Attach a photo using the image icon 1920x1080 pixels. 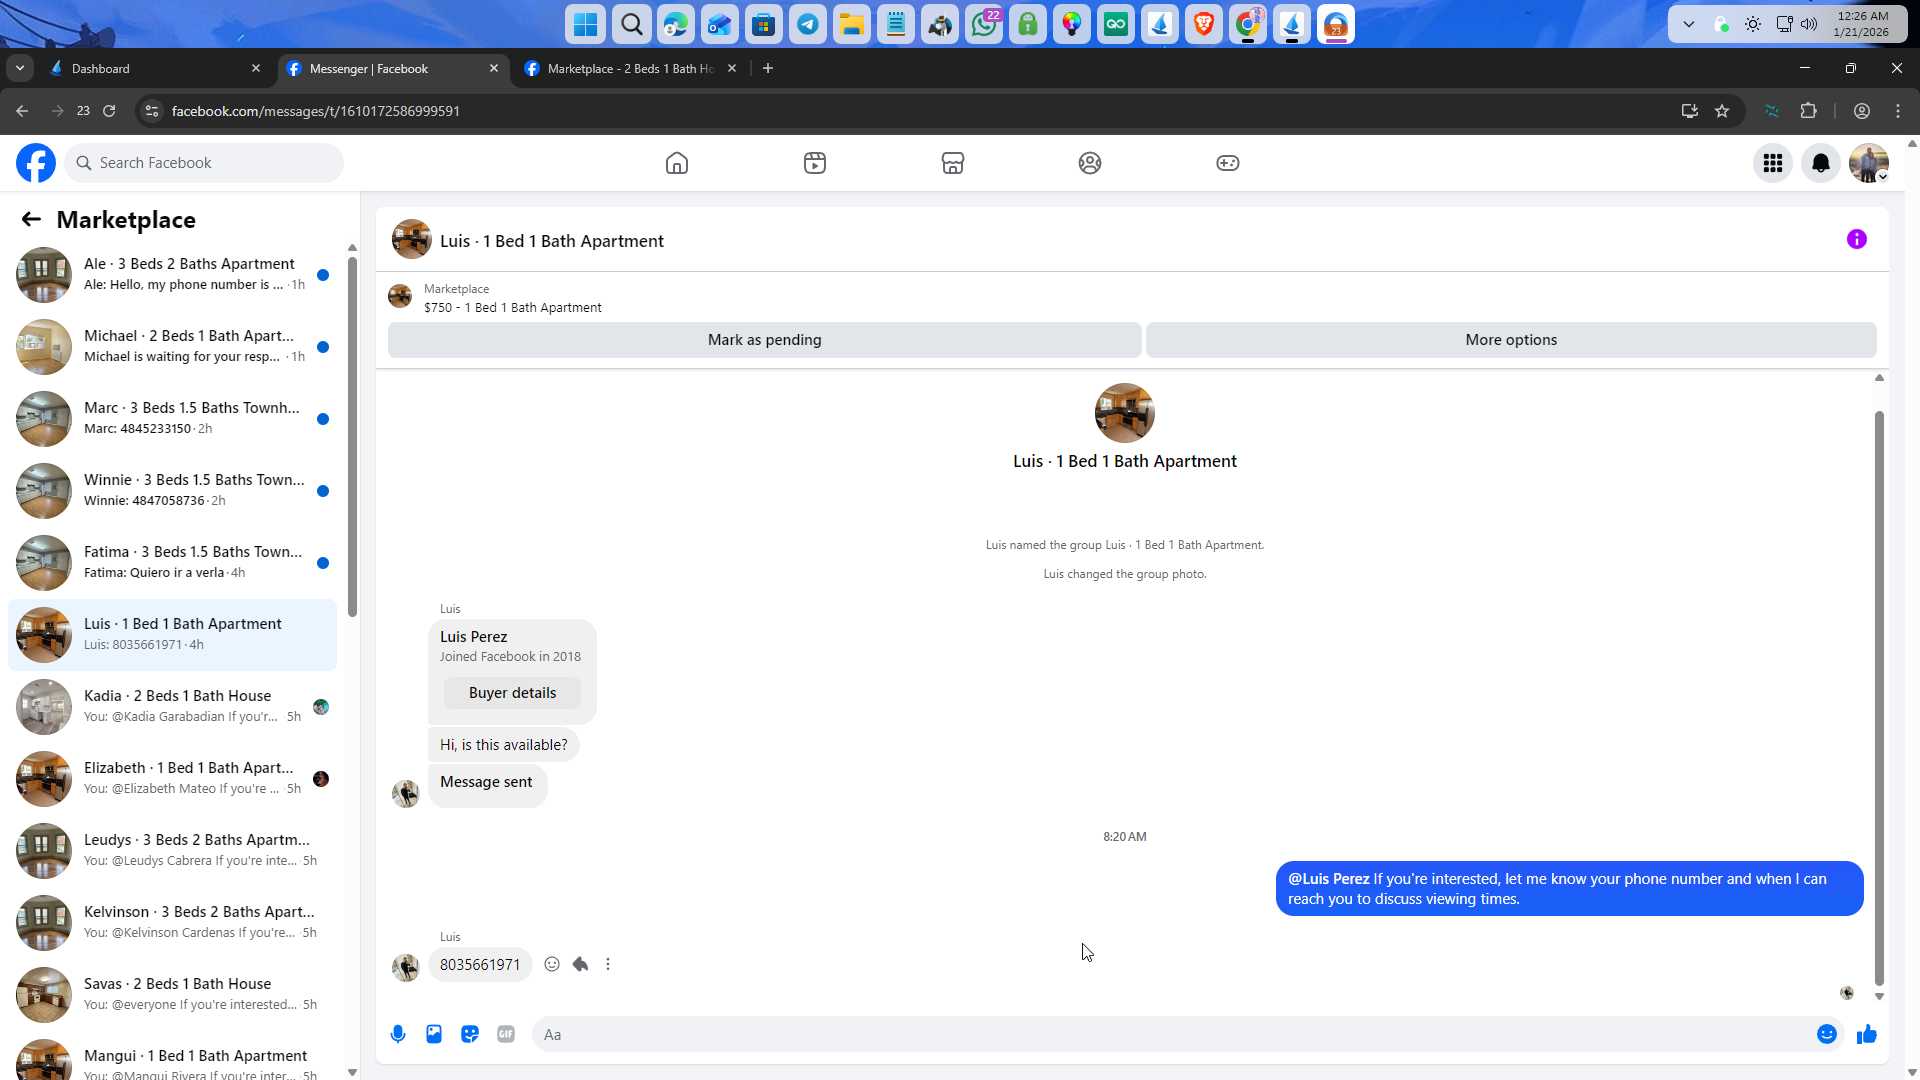click(434, 1034)
